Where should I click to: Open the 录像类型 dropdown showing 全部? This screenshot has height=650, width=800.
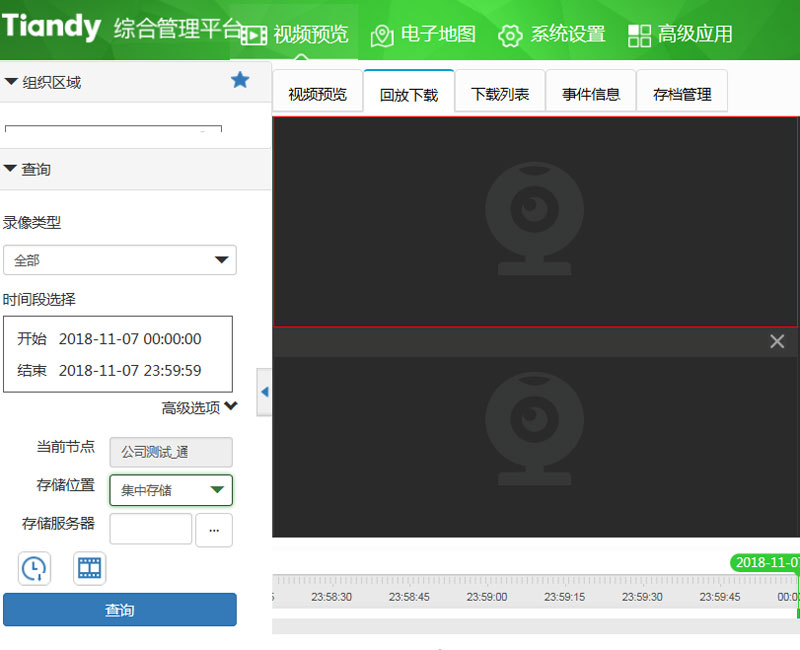(119, 260)
